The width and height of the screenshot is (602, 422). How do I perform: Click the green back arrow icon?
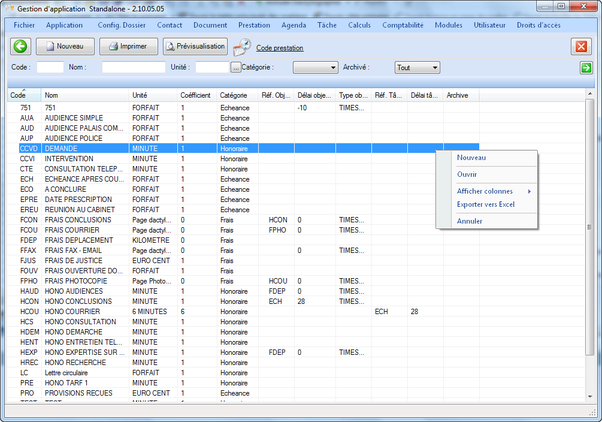tap(21, 46)
